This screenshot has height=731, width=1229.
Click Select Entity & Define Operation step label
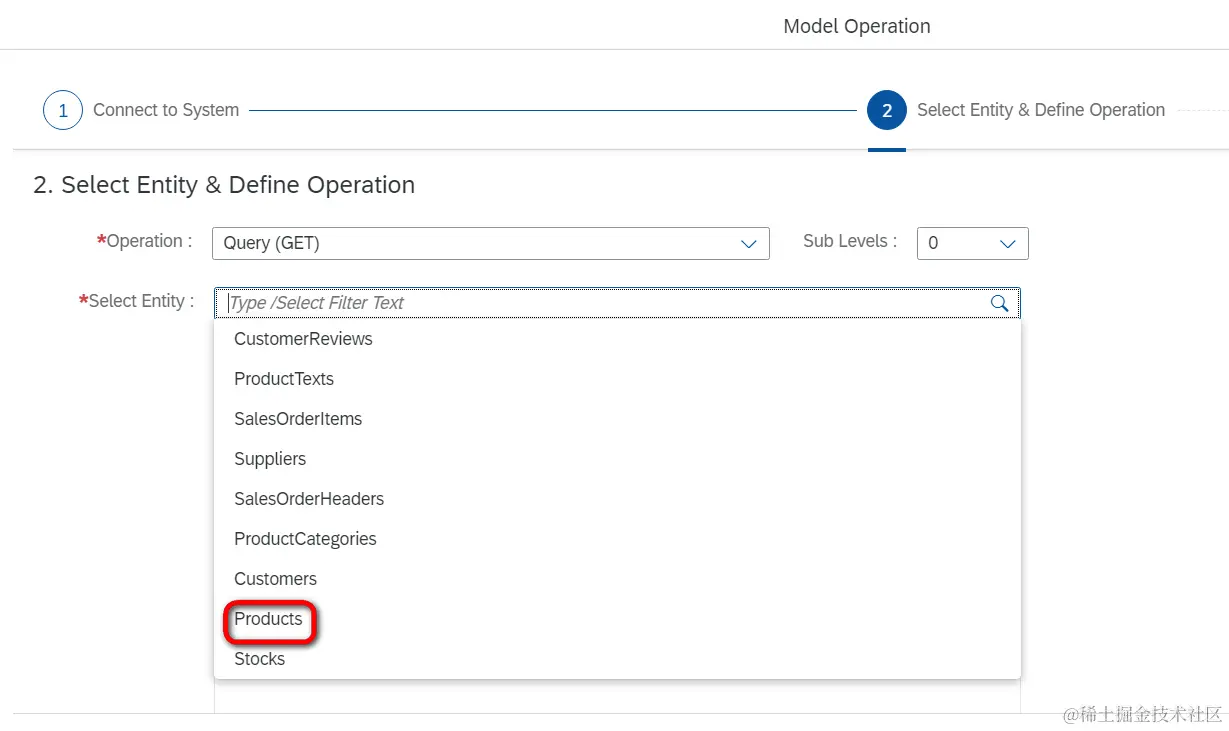[1040, 110]
